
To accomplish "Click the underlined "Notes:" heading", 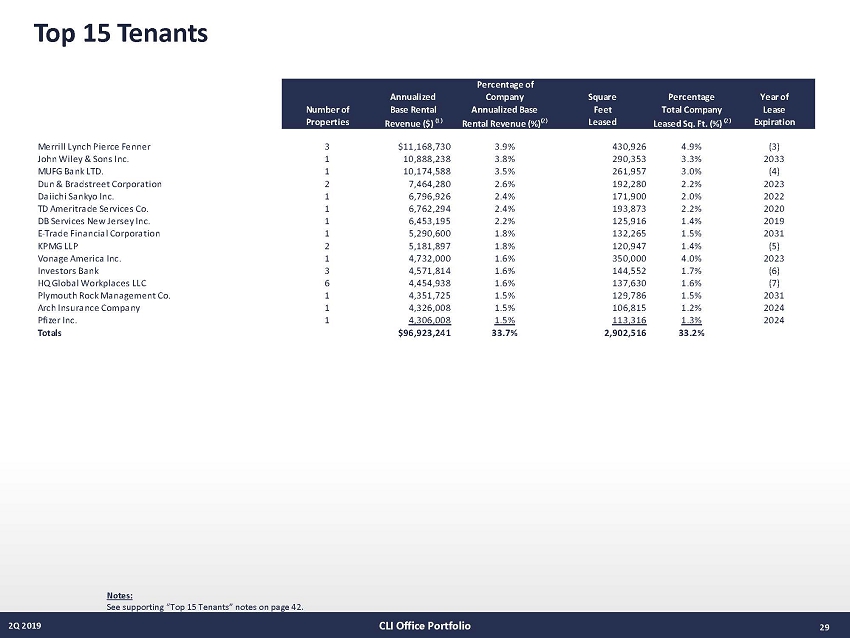I will click(x=118, y=596).
